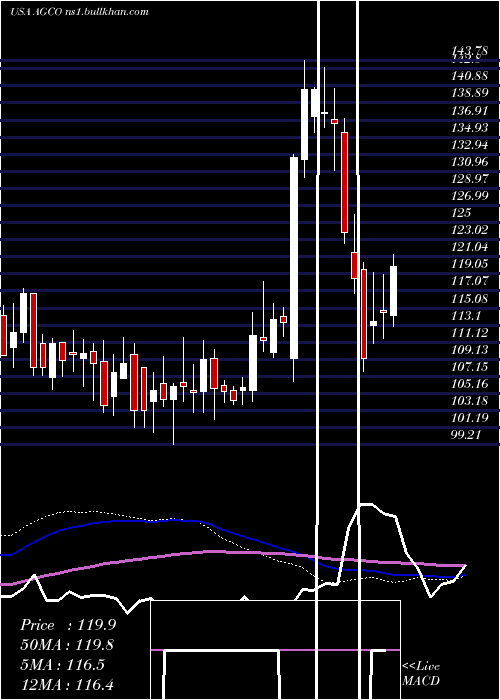Click the 107.15 price axis label
Viewport: 500px width, 700px height.
point(469,366)
